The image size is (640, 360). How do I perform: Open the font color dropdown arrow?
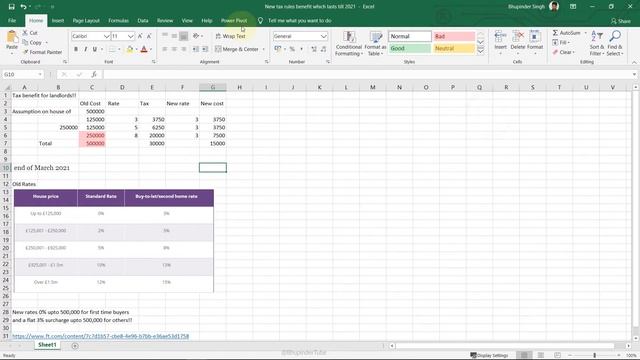tap(151, 49)
